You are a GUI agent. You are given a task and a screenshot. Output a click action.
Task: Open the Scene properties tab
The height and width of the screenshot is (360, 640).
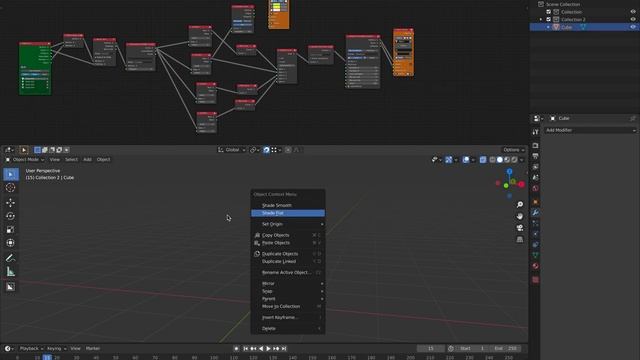point(536,178)
